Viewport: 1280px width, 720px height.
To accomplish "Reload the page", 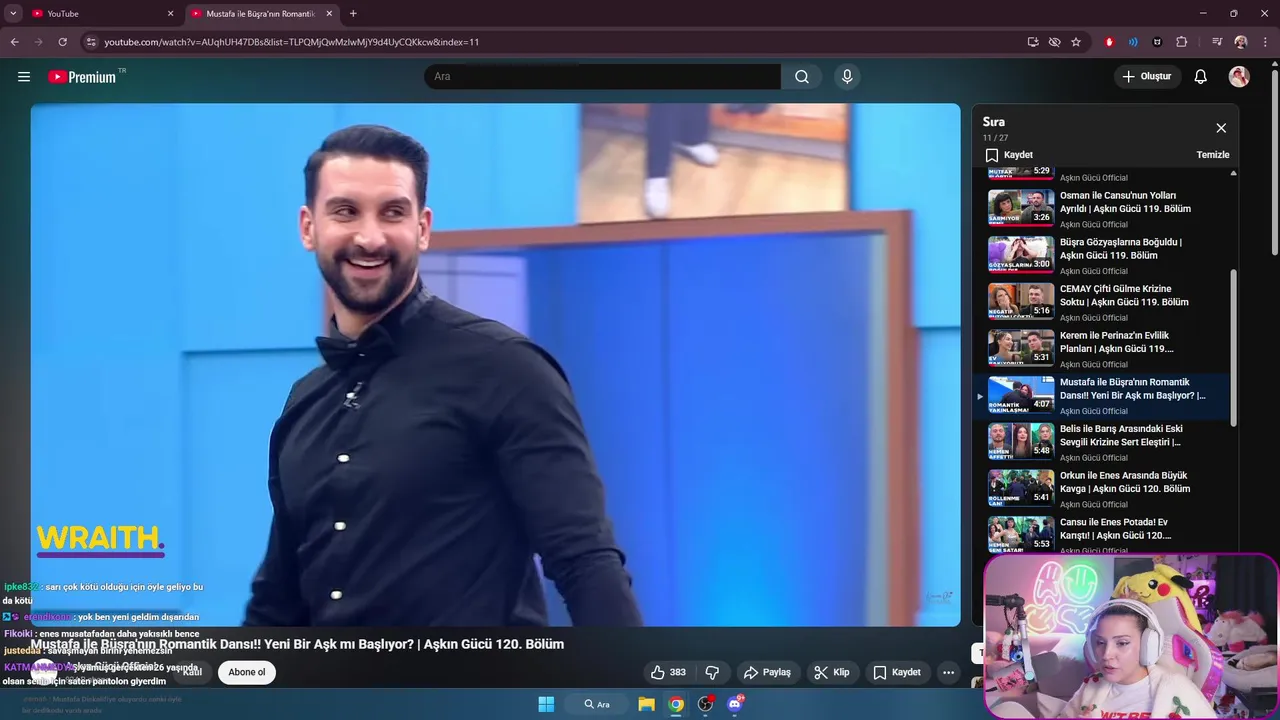I will pyautogui.click(x=62, y=42).
